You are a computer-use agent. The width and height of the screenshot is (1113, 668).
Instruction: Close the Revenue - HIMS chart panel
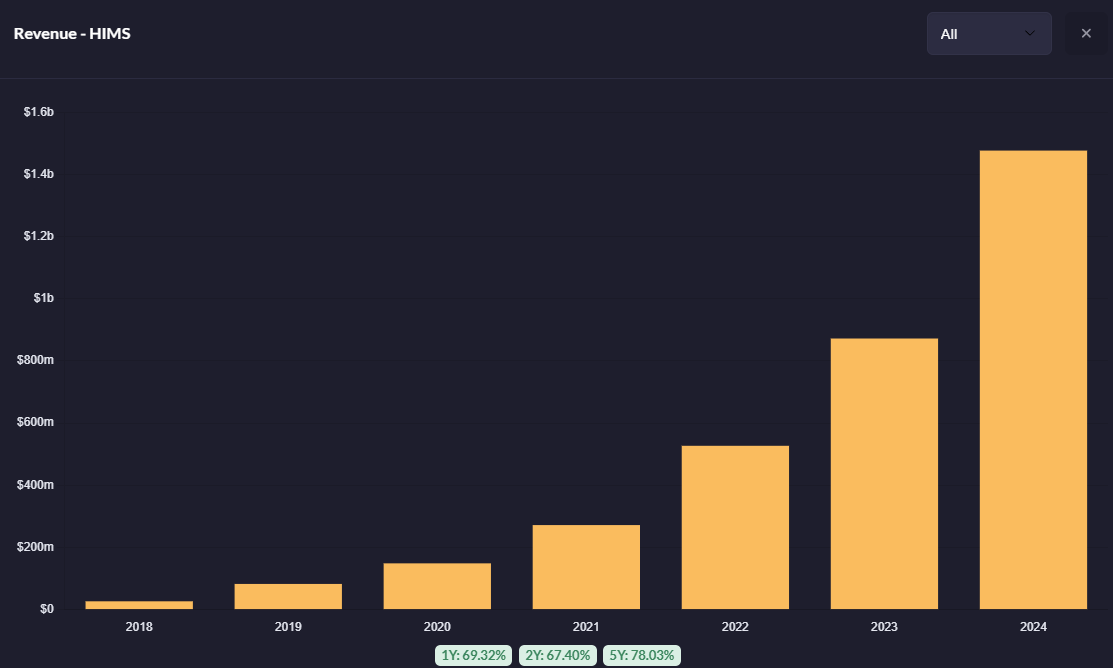(1086, 33)
